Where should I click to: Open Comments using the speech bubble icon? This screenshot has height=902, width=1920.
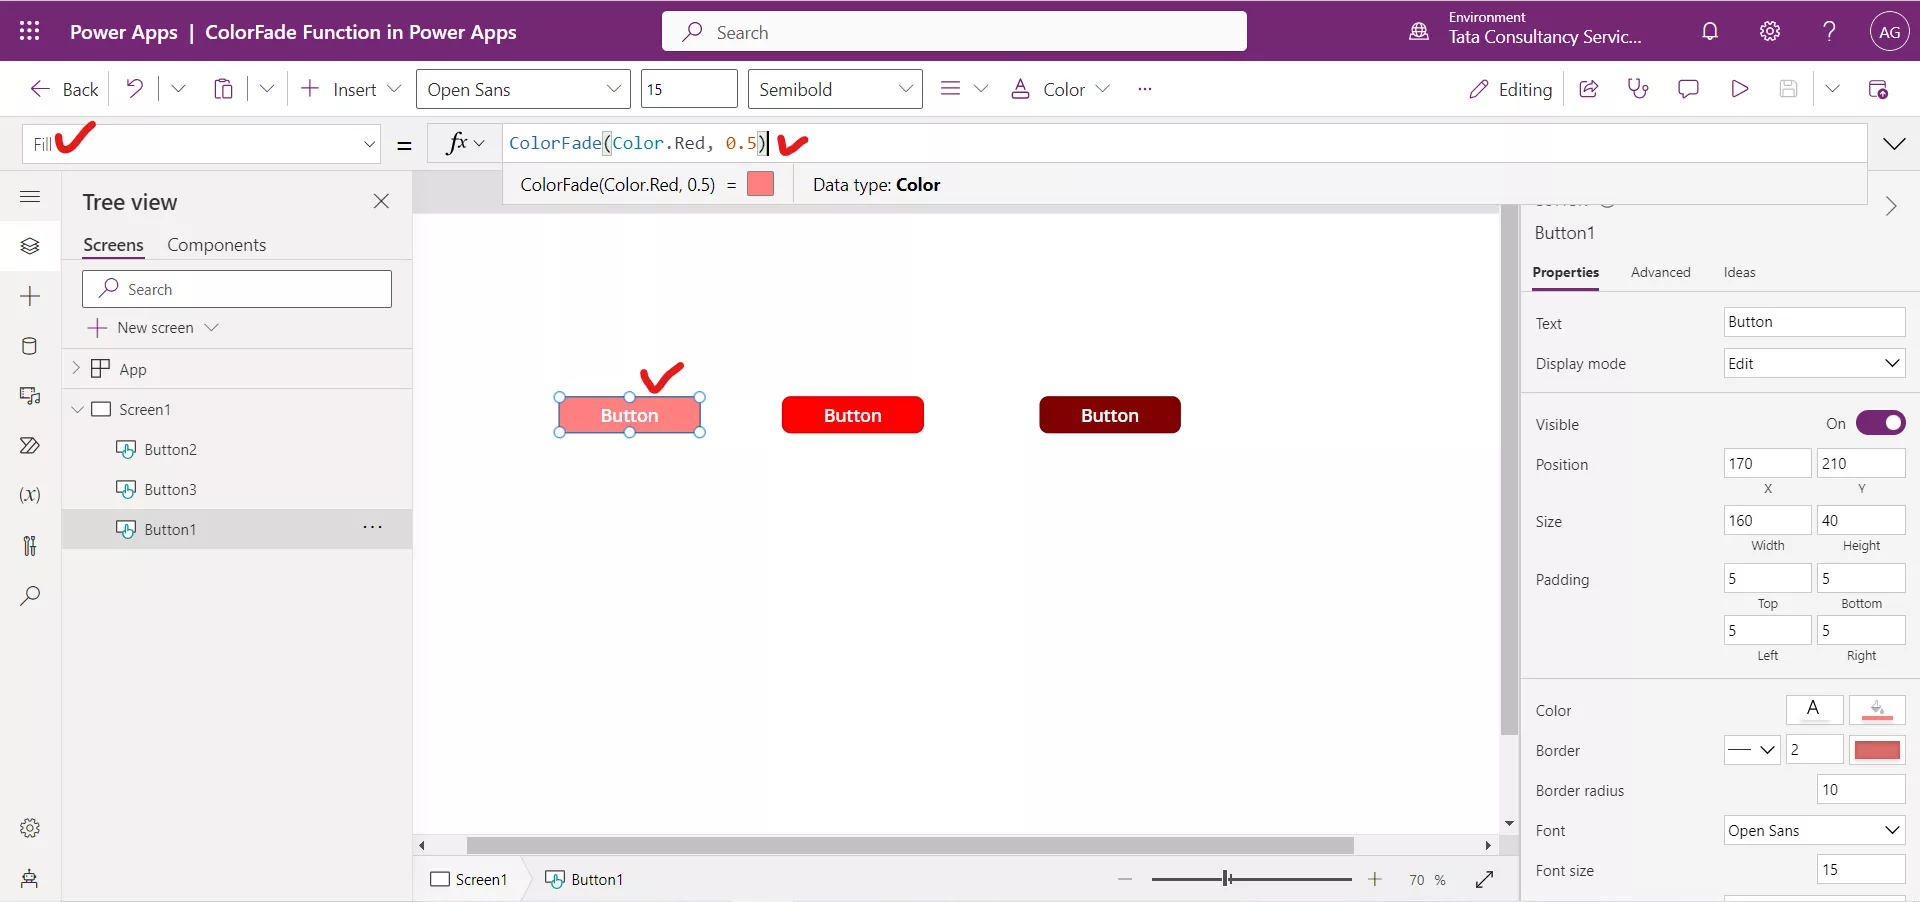tap(1688, 89)
